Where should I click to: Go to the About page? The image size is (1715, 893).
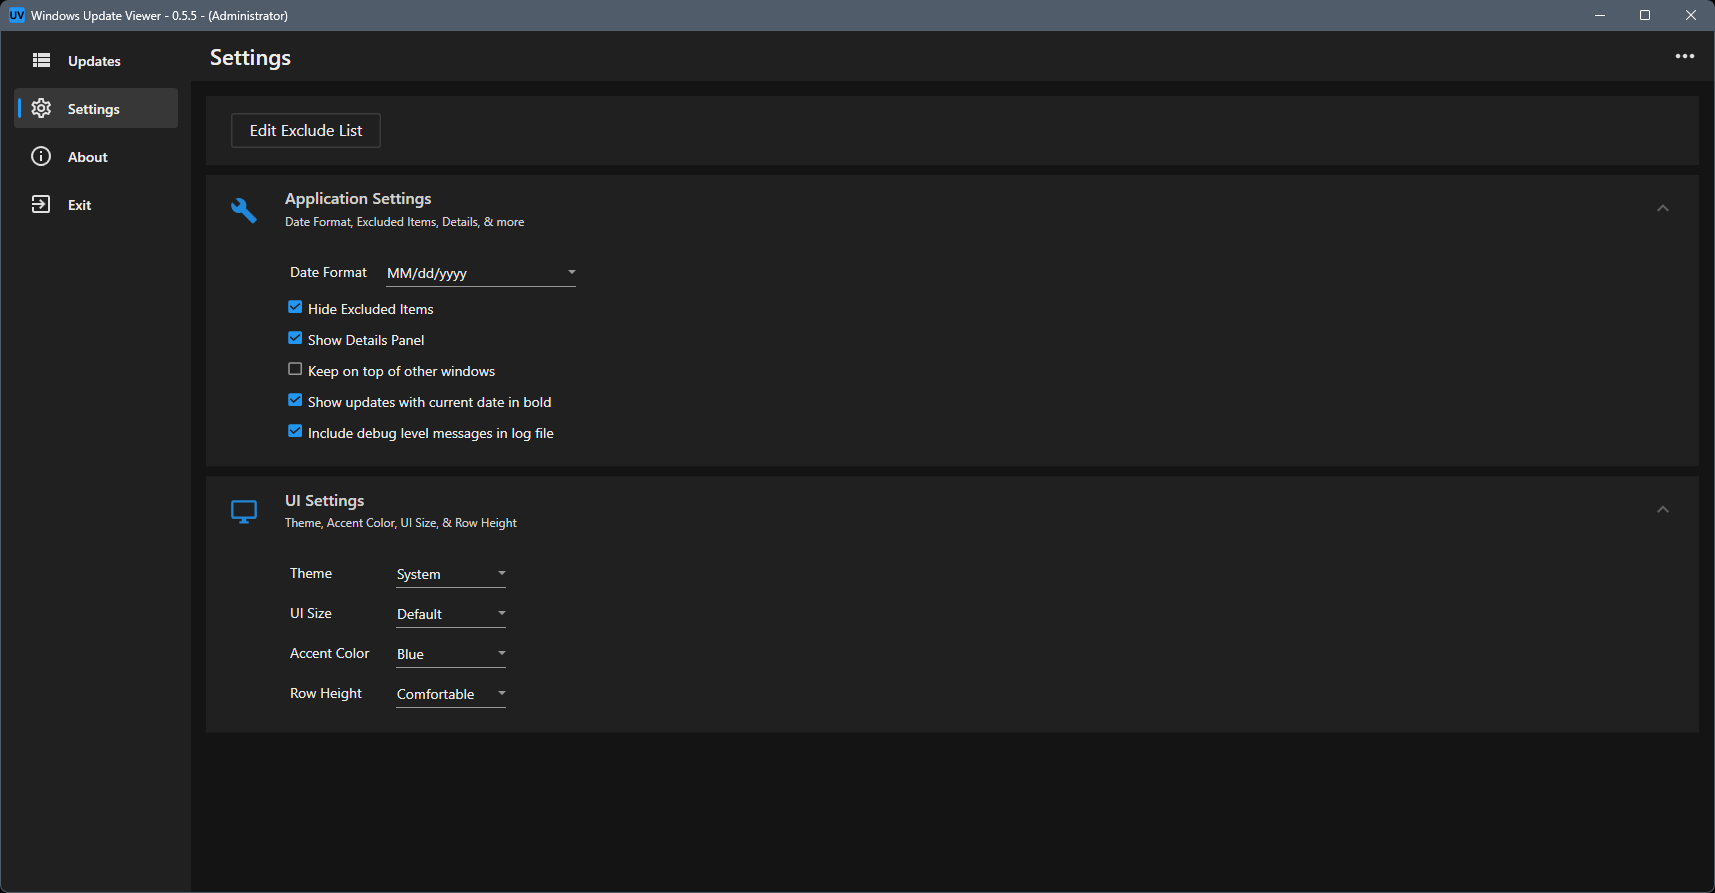pos(88,157)
